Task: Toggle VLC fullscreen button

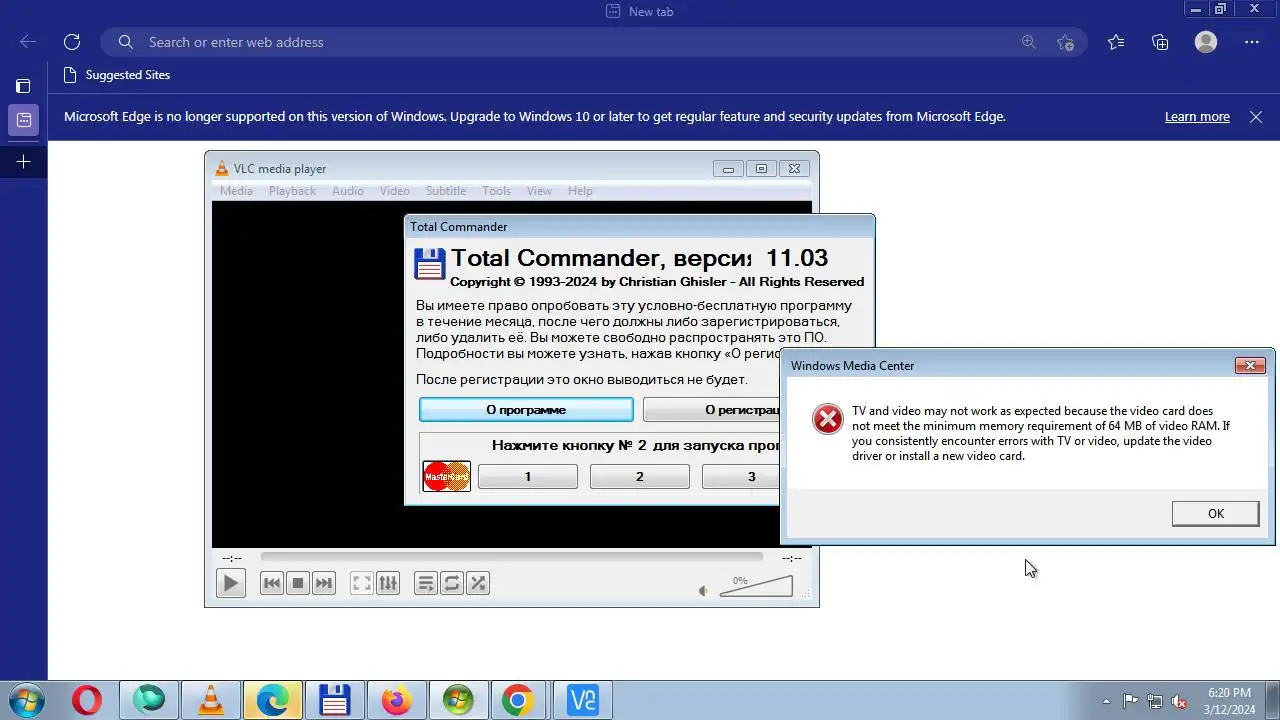Action: [362, 583]
